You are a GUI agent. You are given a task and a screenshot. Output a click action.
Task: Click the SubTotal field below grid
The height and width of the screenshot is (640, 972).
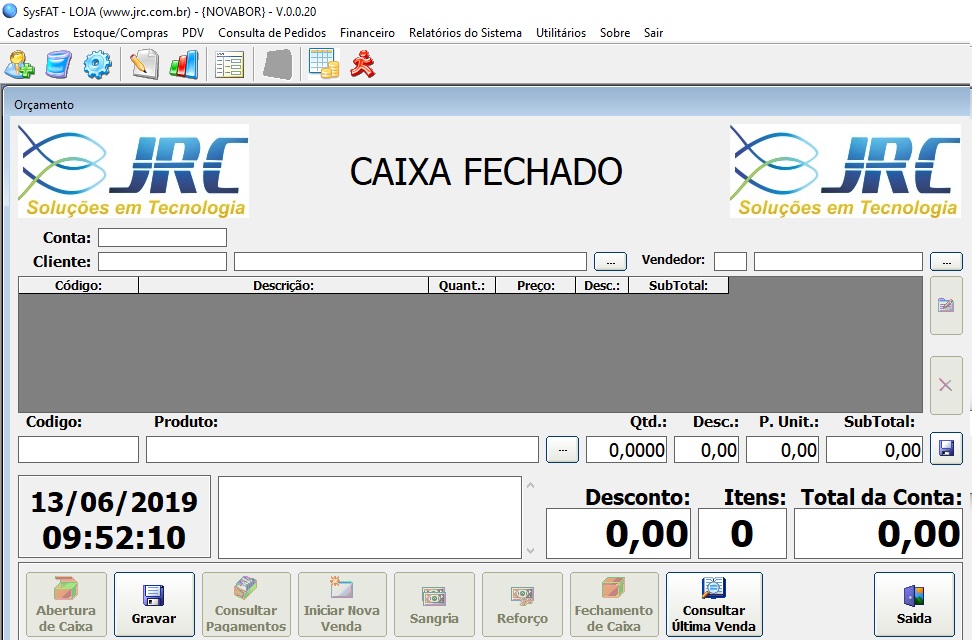[874, 450]
